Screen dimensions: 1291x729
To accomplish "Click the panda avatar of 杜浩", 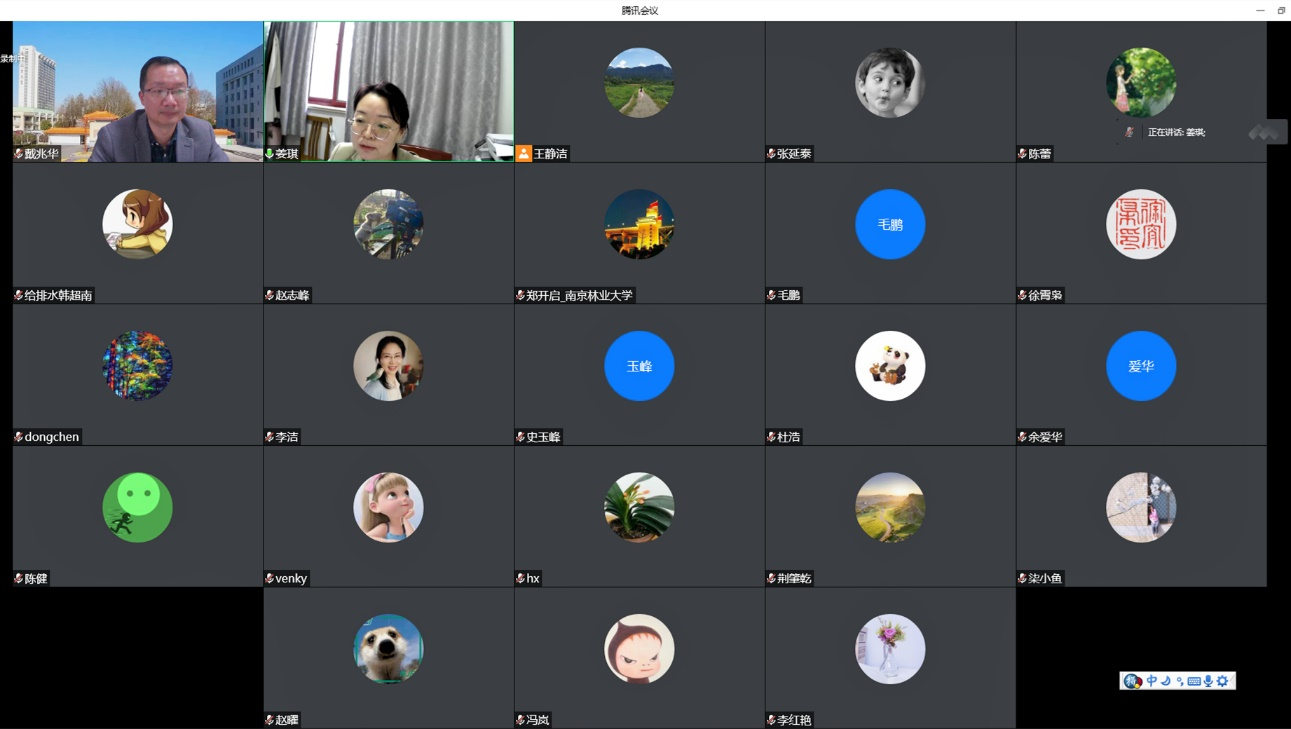I will point(890,366).
